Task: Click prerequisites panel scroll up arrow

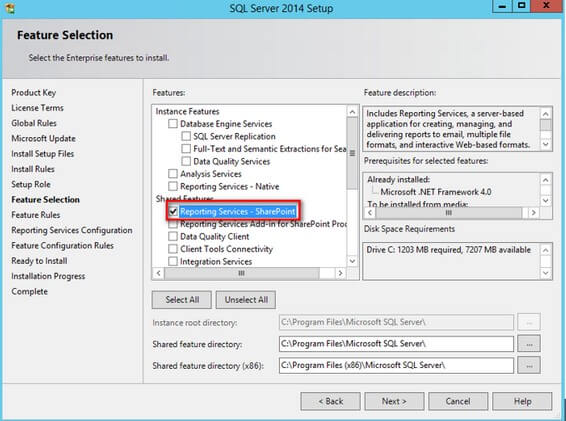Action: pos(546,180)
